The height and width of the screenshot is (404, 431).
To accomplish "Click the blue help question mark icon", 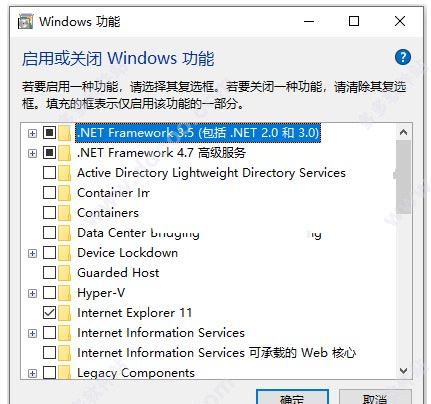I will click(403, 57).
